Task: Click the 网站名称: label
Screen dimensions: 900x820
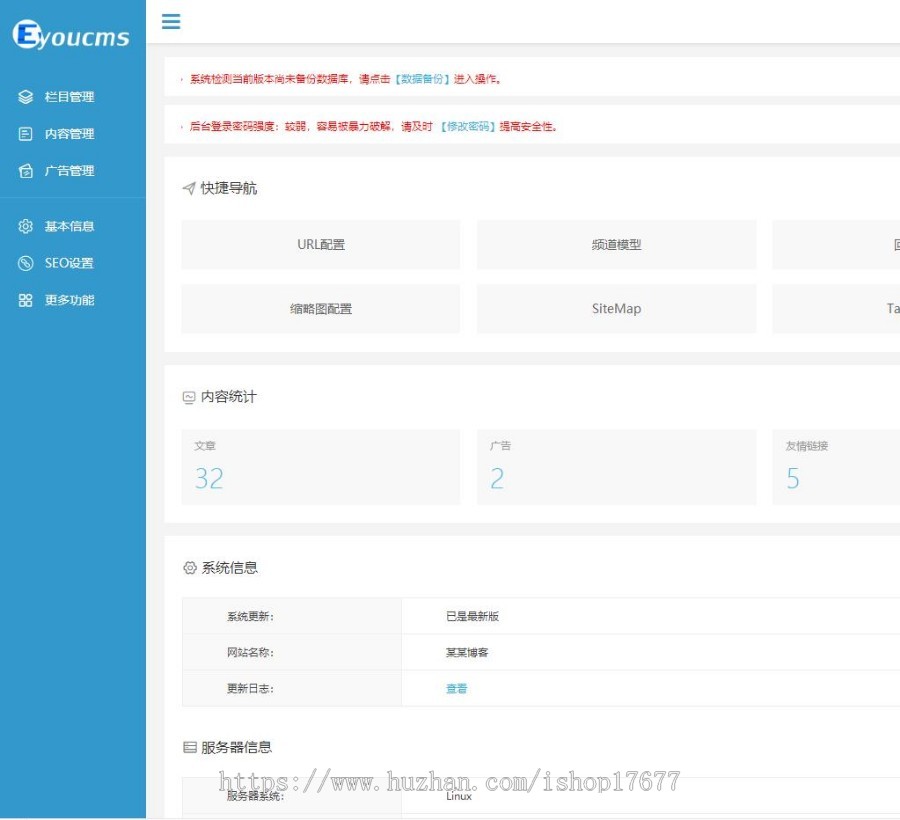Action: click(250, 652)
